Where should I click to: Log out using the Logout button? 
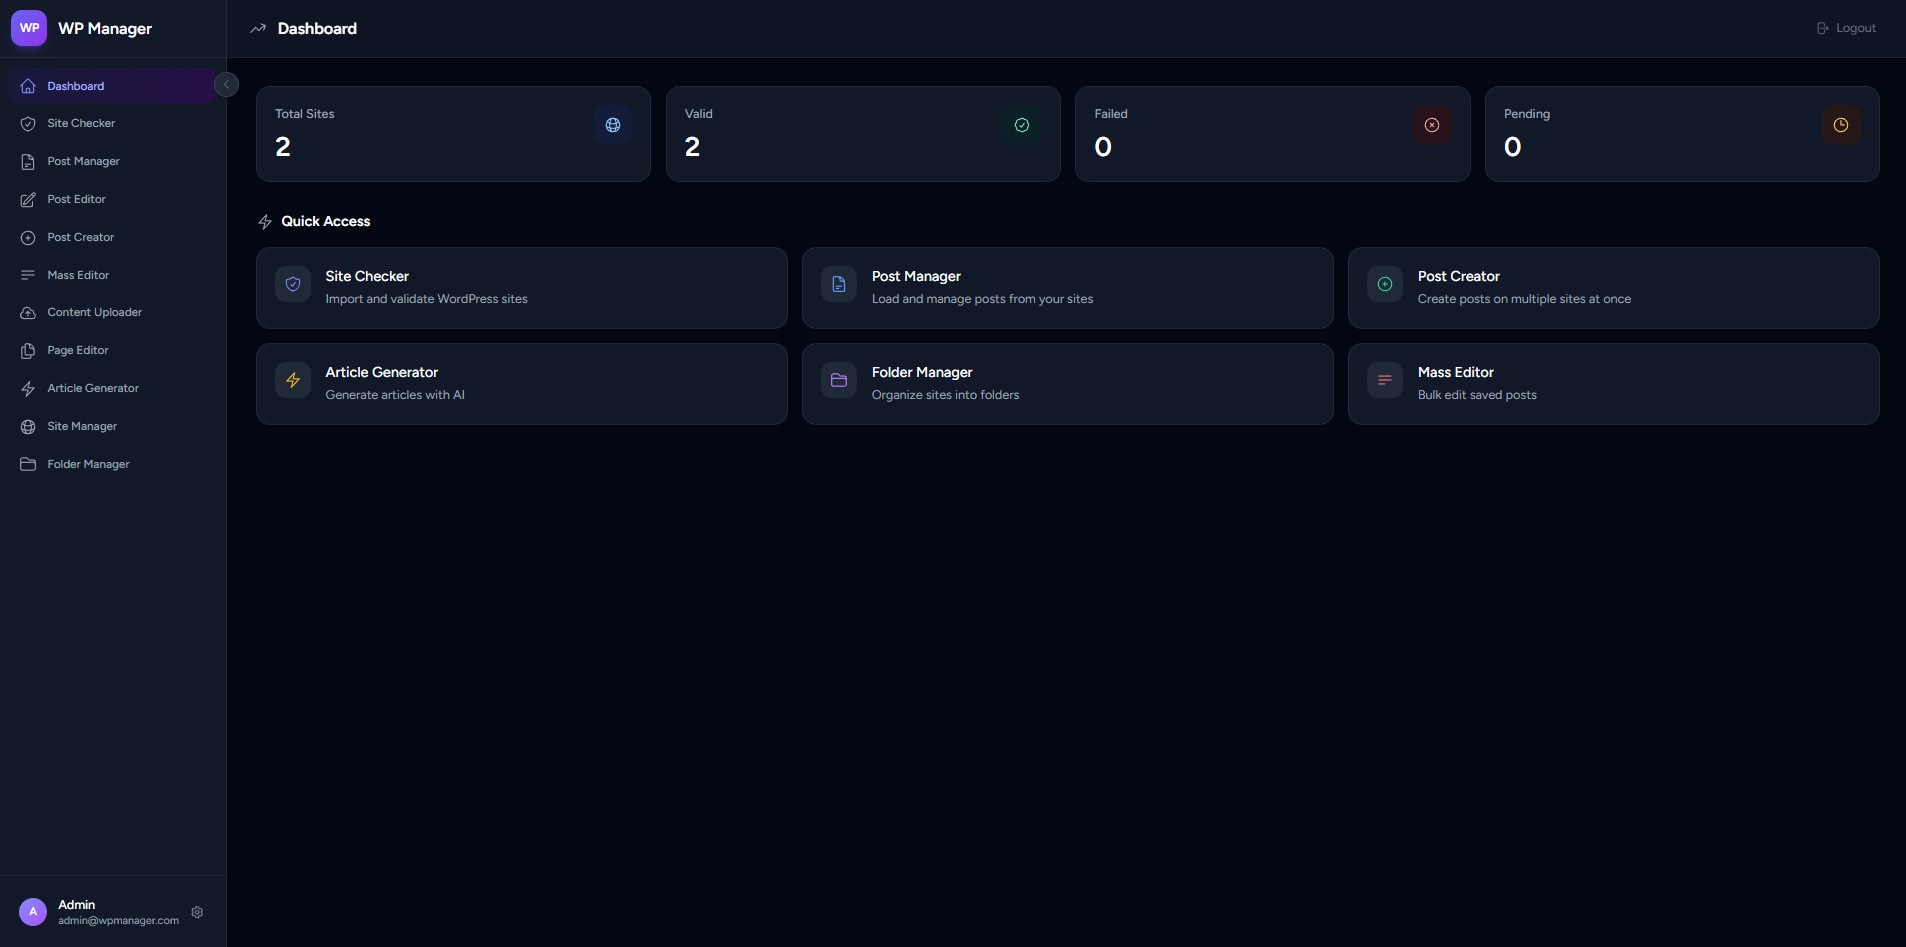(x=1846, y=28)
